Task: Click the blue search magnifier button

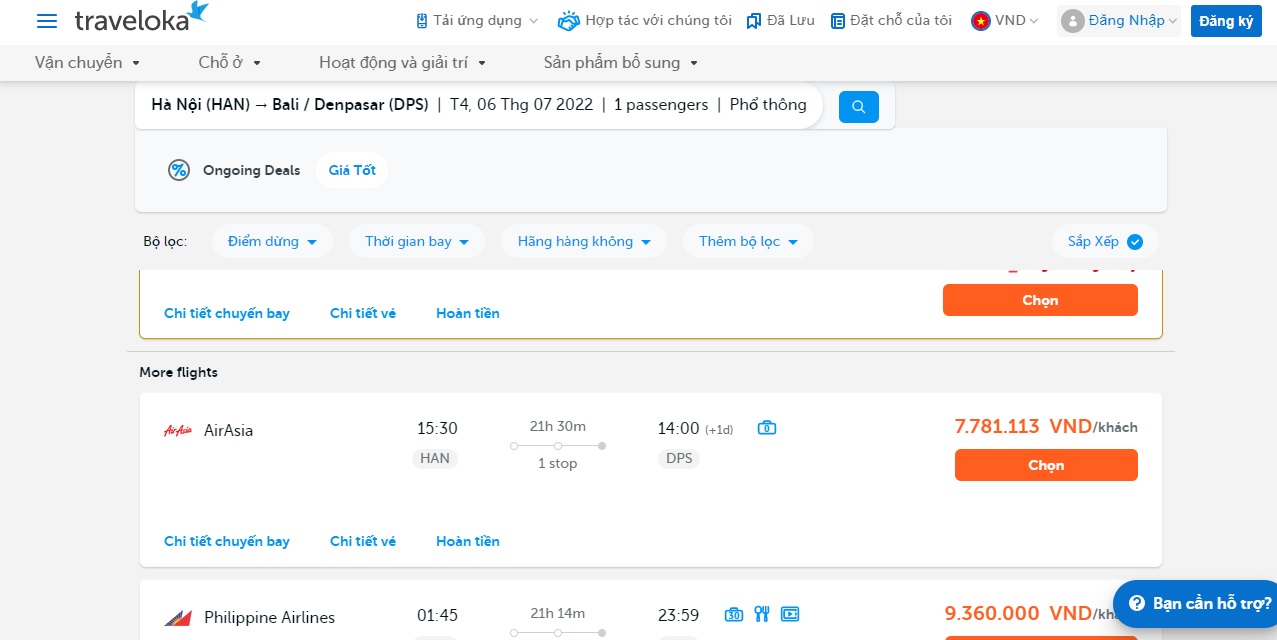Action: pos(858,107)
